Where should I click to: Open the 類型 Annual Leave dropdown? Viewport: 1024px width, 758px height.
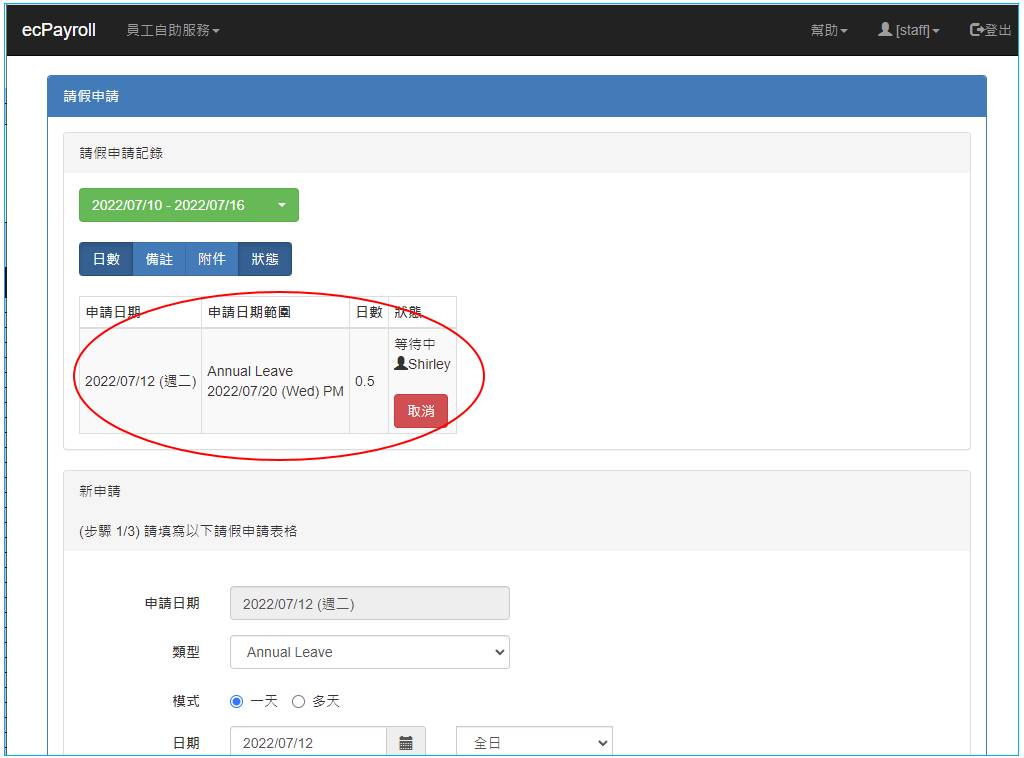click(x=370, y=652)
